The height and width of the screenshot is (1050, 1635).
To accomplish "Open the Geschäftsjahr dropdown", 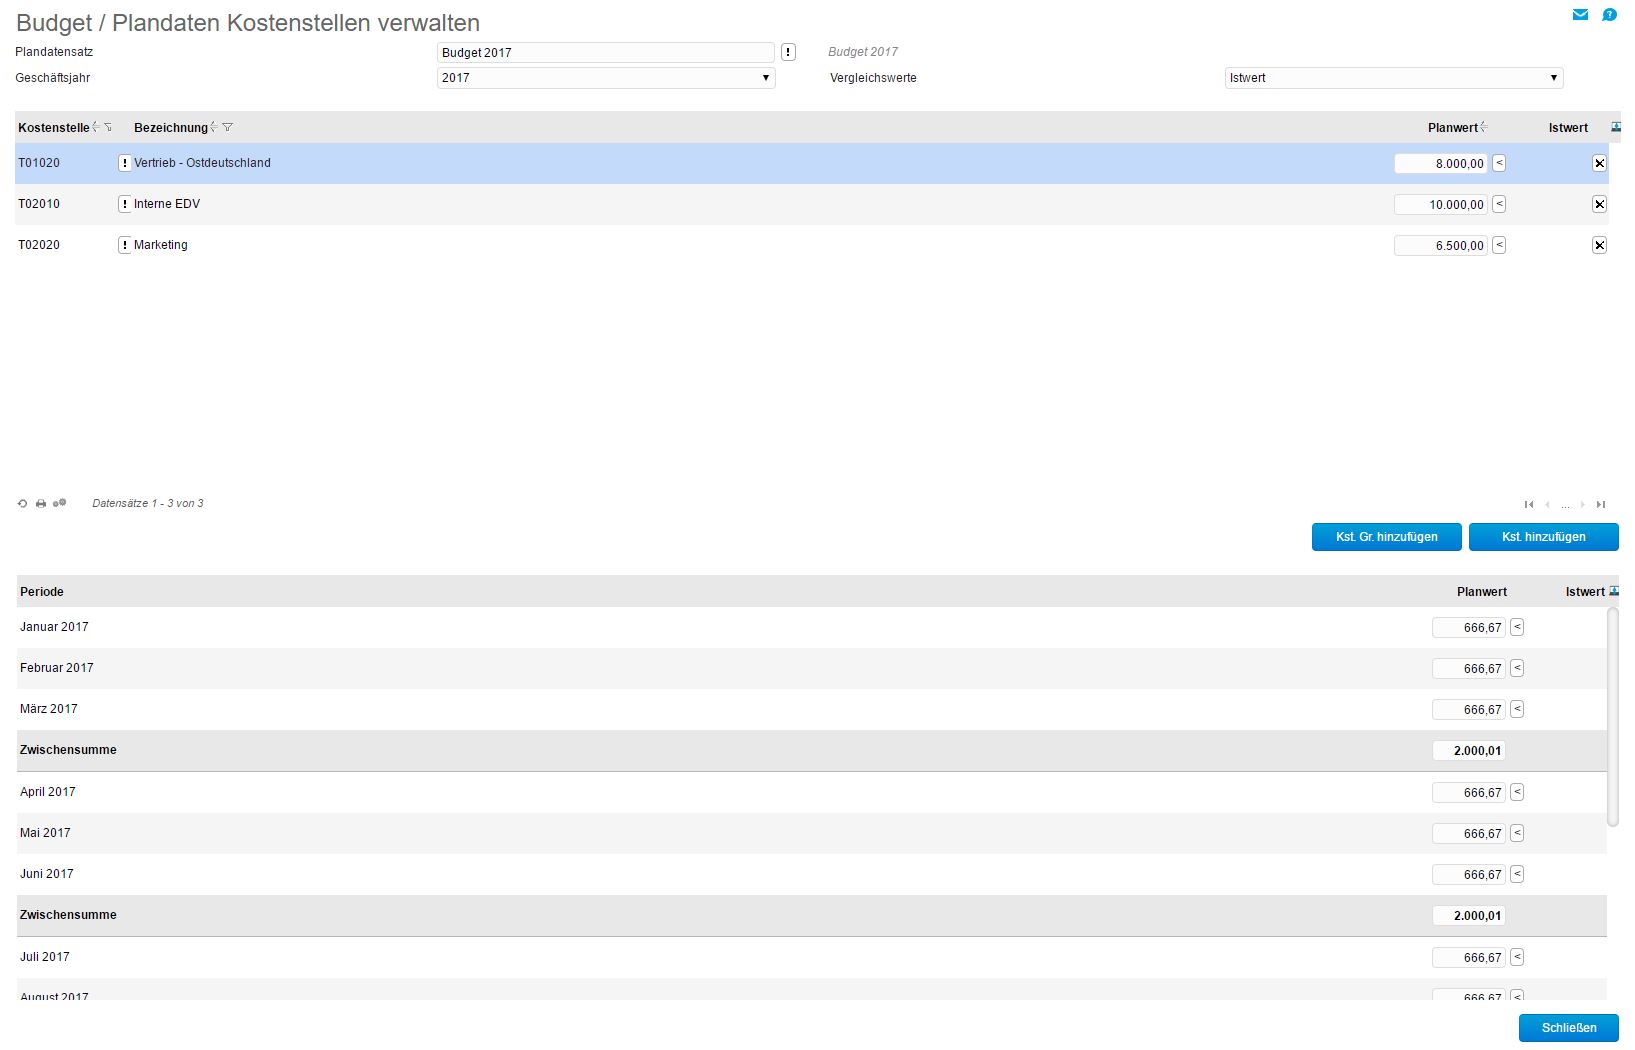I will point(606,78).
